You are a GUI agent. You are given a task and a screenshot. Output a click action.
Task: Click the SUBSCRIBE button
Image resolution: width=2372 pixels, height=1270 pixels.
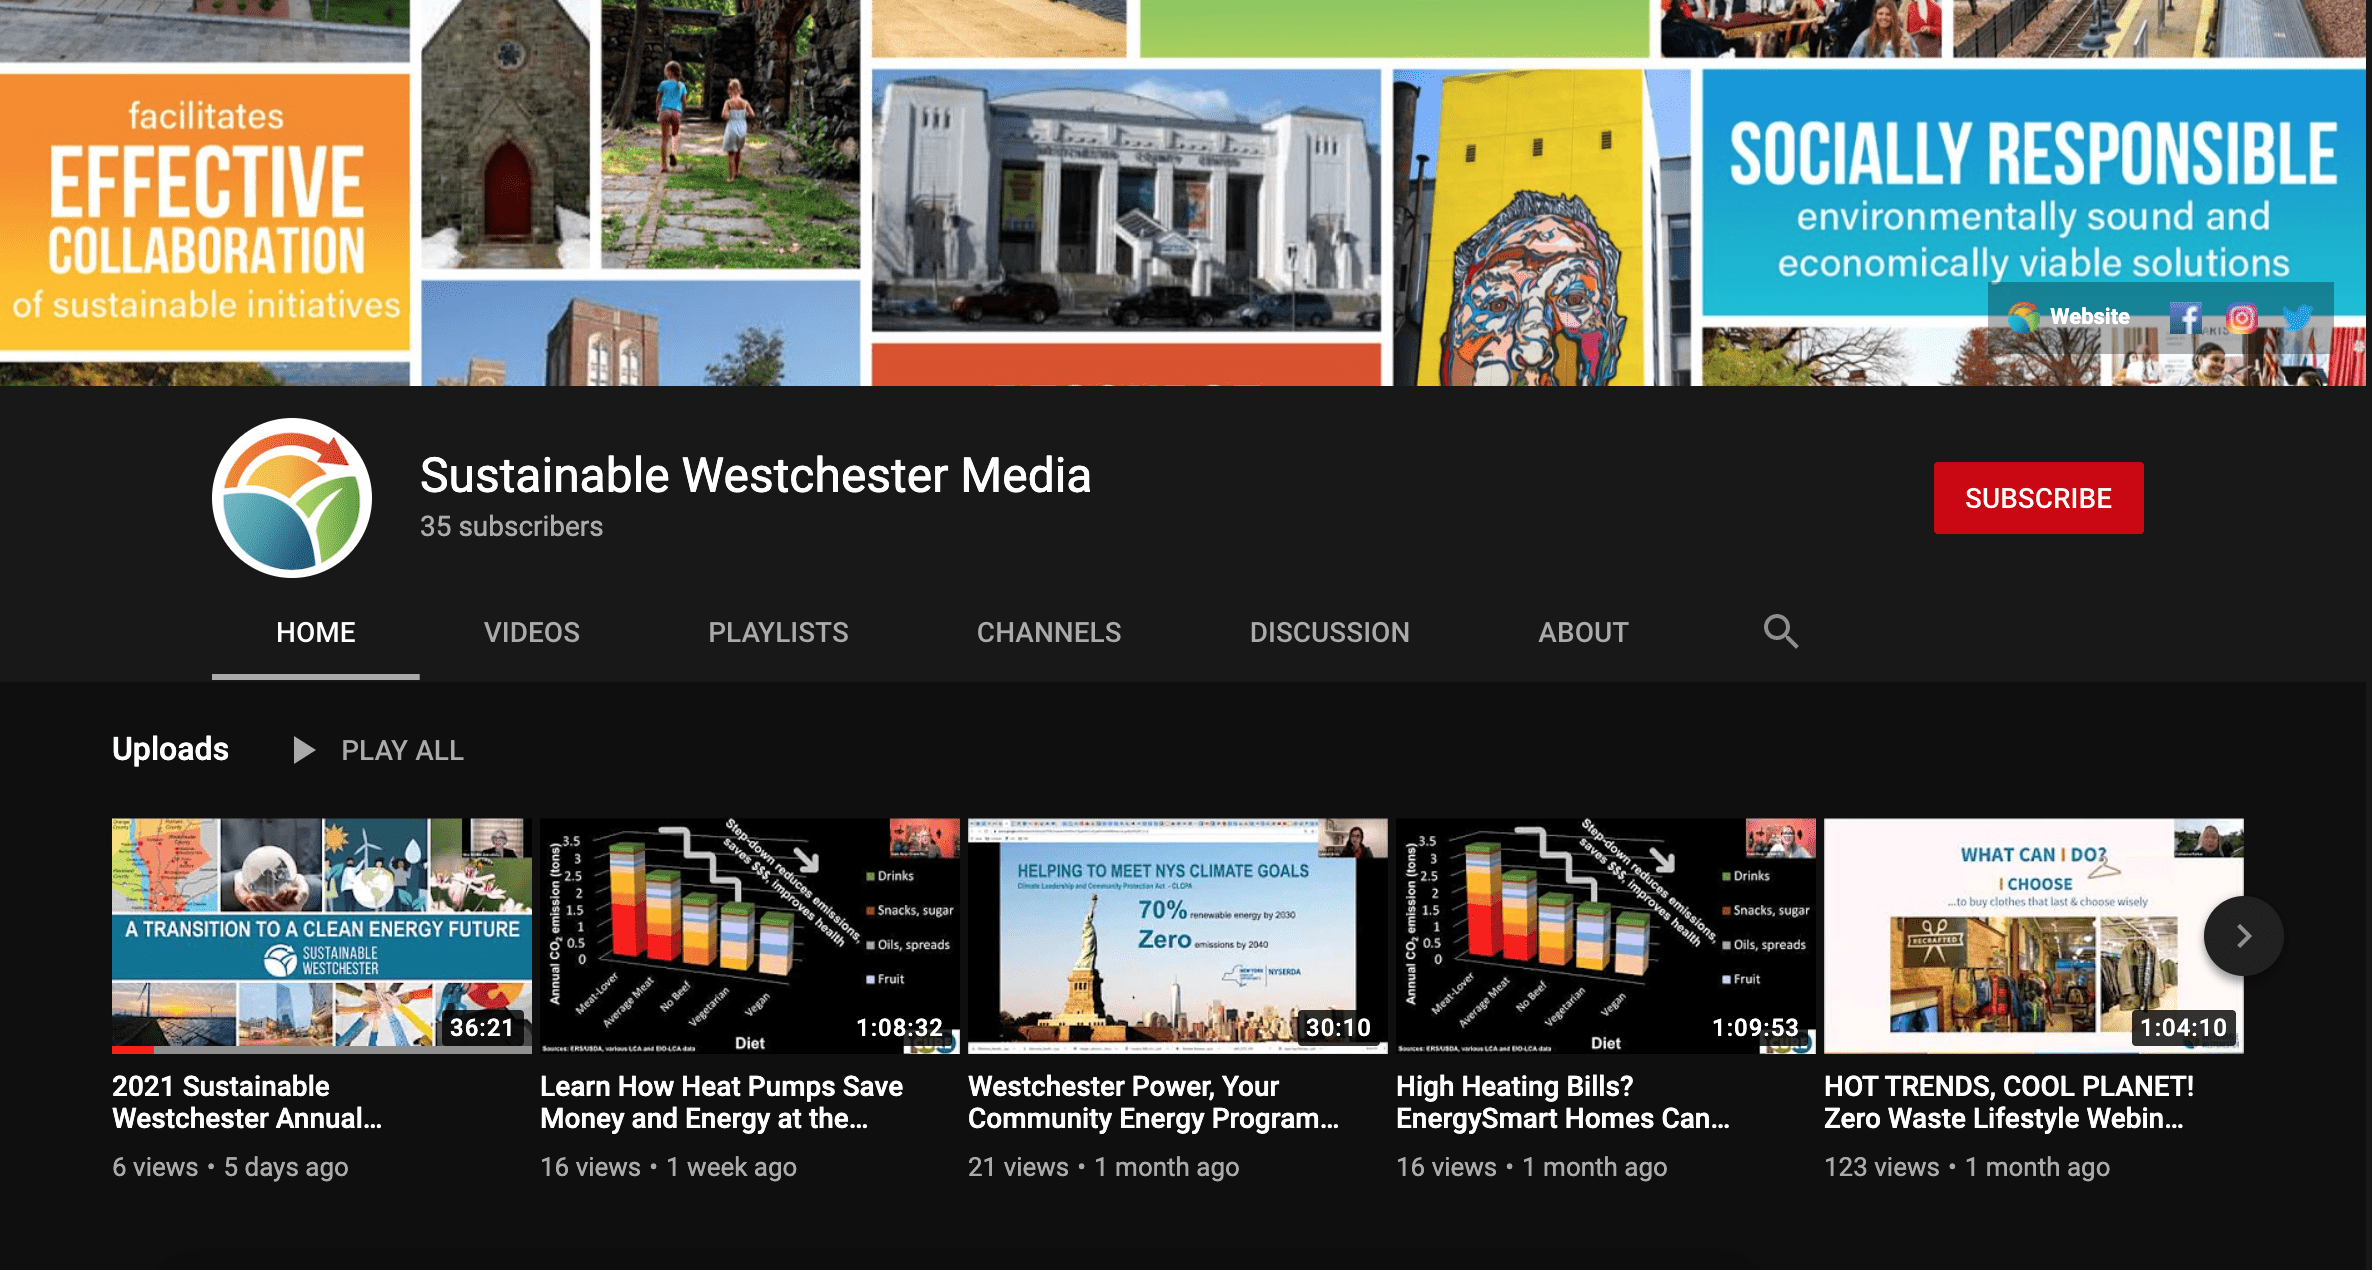pos(2038,498)
